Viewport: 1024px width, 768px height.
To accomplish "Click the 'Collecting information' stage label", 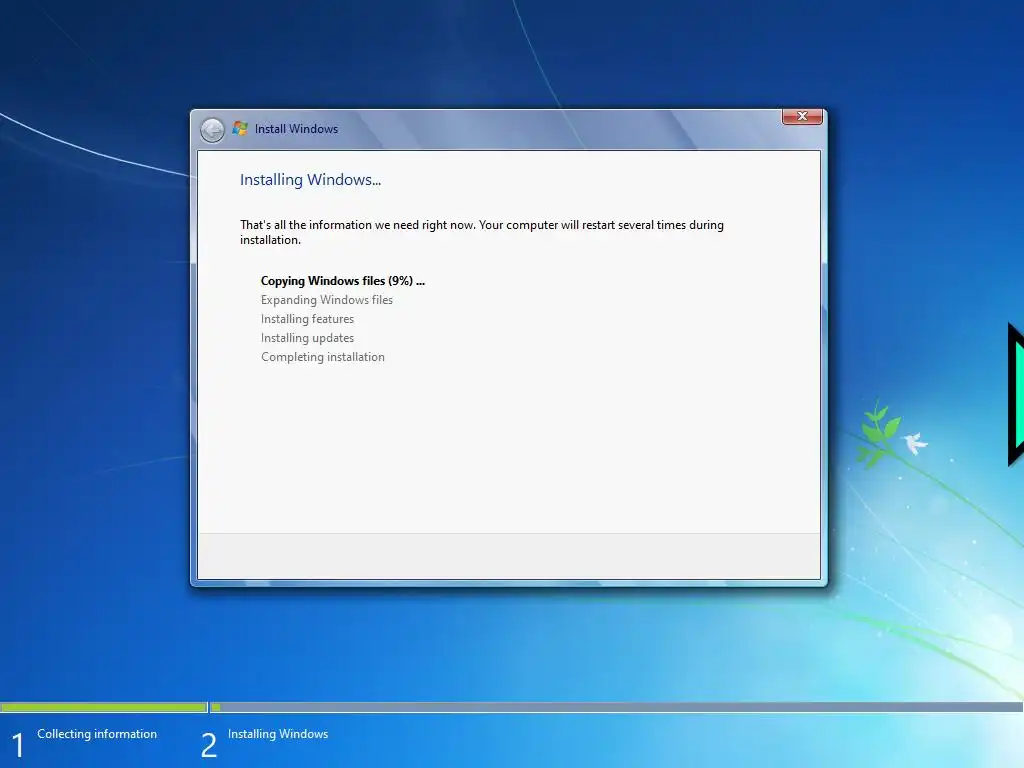I will pyautogui.click(x=97, y=734).
